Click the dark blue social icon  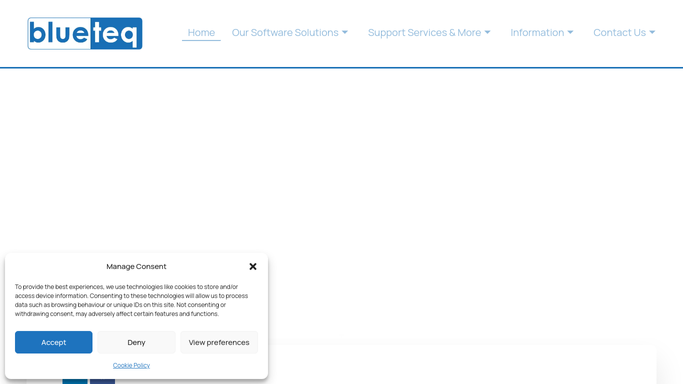(102, 381)
